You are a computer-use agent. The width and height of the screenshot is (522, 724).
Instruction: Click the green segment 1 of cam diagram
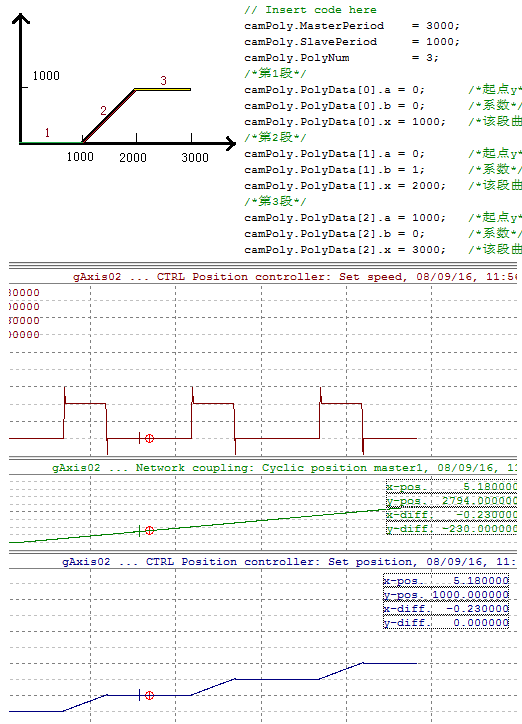51,144
